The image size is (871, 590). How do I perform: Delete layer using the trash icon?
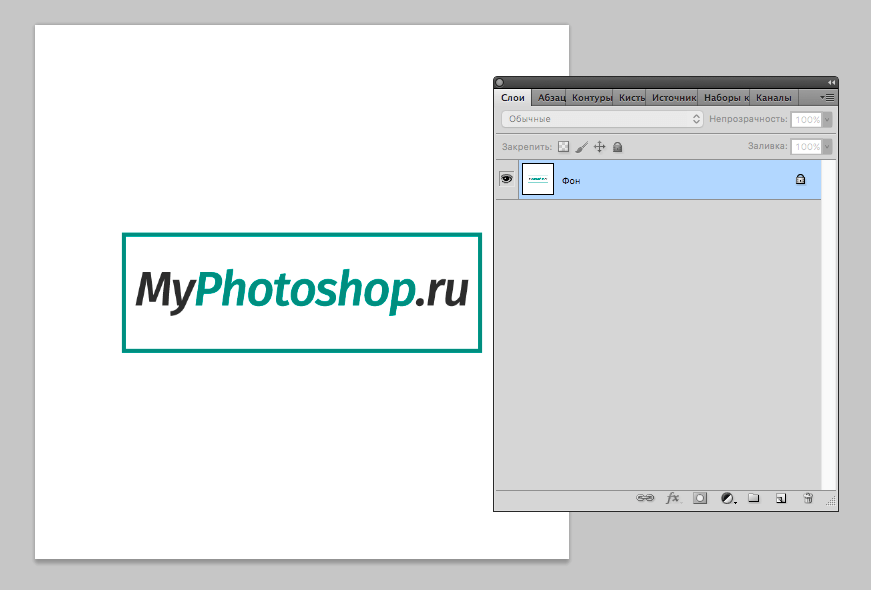point(808,498)
